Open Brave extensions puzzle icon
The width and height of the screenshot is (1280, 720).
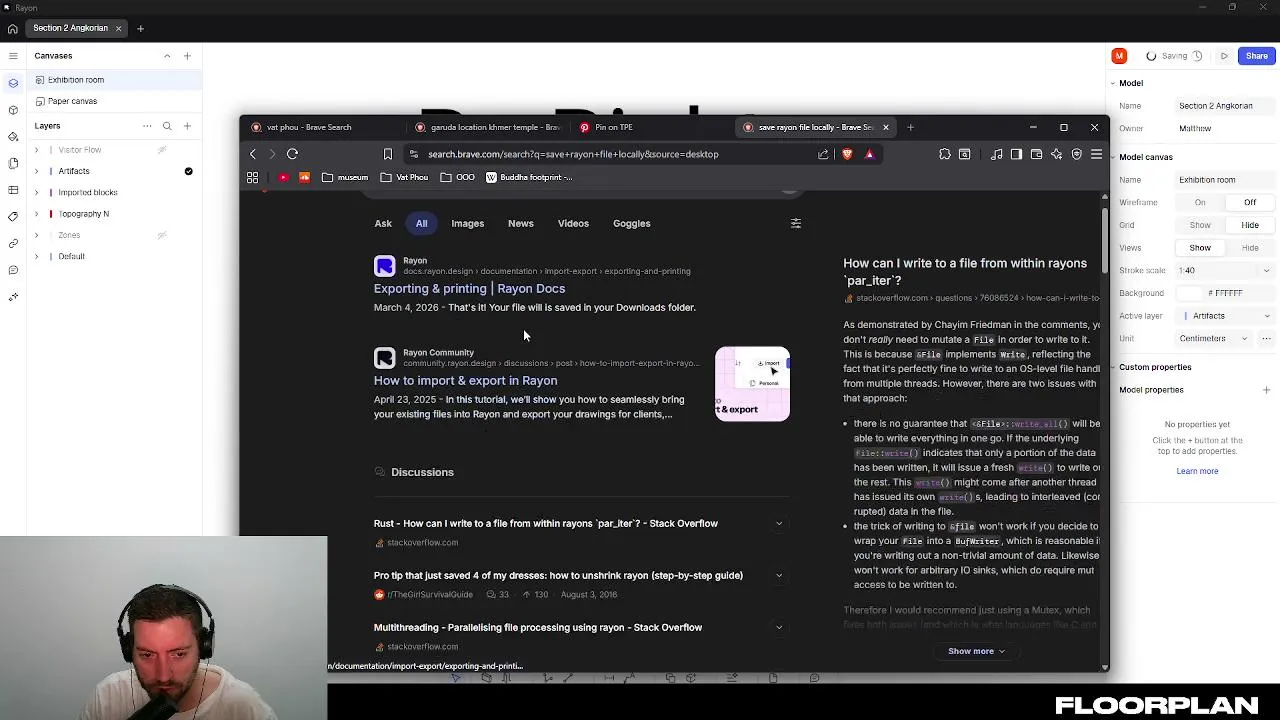[944, 154]
